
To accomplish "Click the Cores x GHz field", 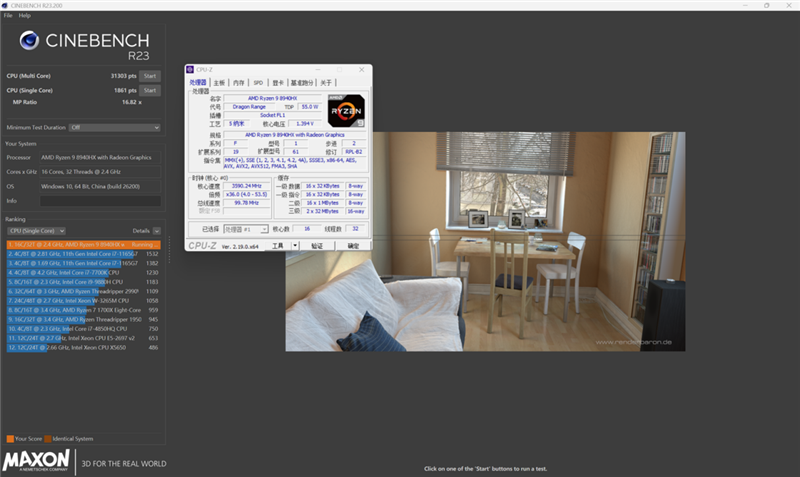I will coord(101,172).
